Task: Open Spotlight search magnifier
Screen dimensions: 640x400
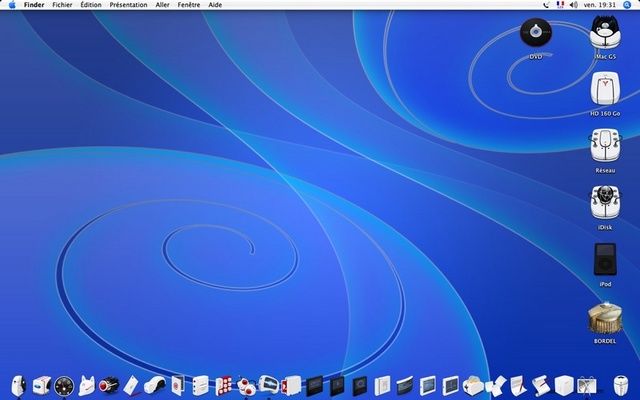Action: pyautogui.click(x=627, y=5)
